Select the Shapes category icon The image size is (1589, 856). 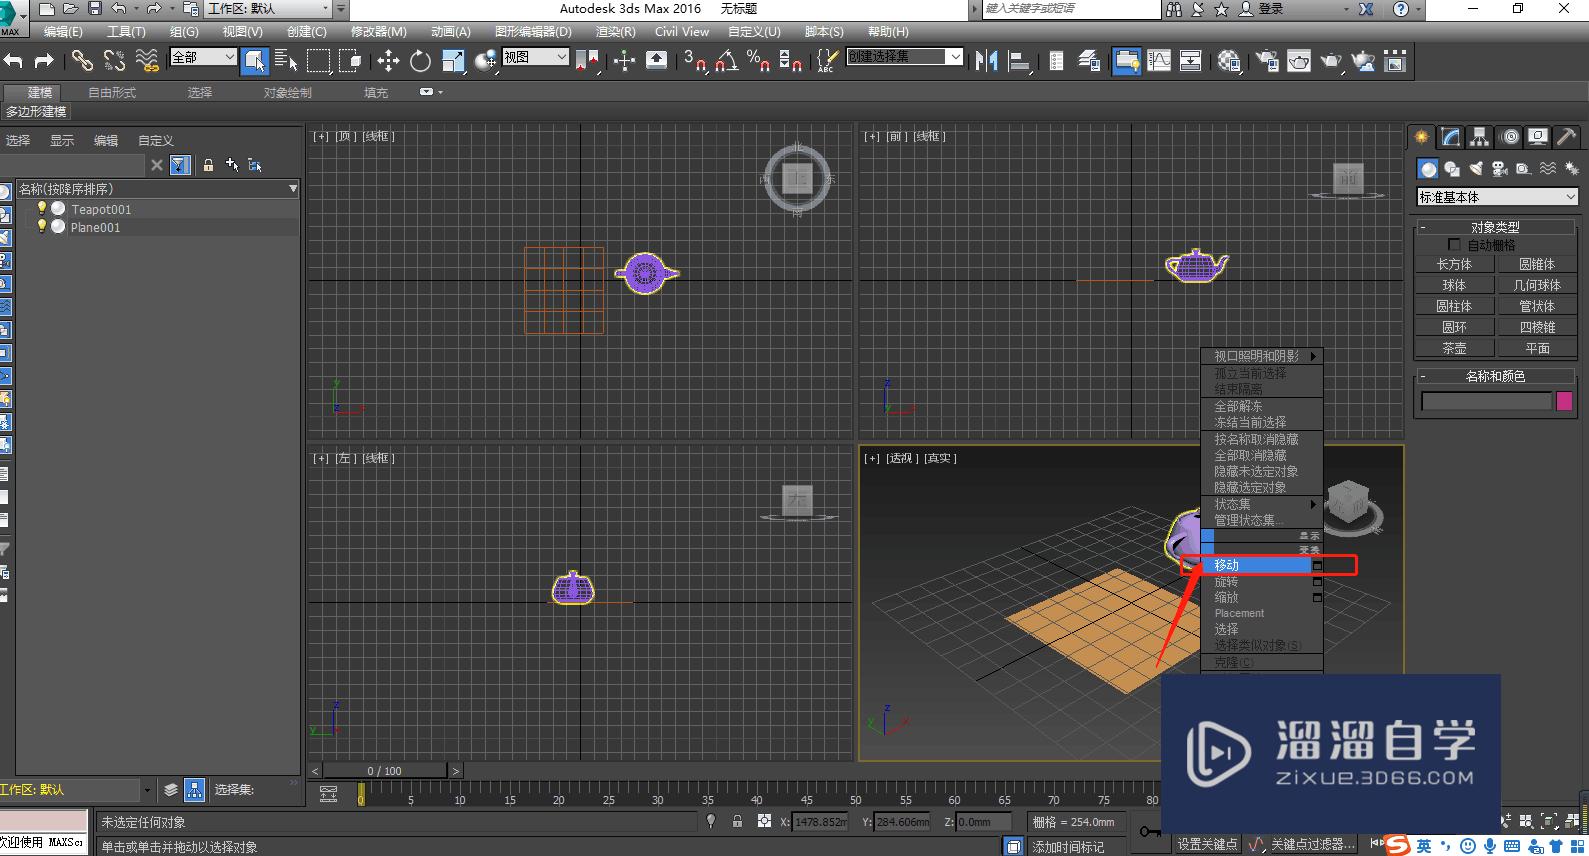tap(1452, 169)
